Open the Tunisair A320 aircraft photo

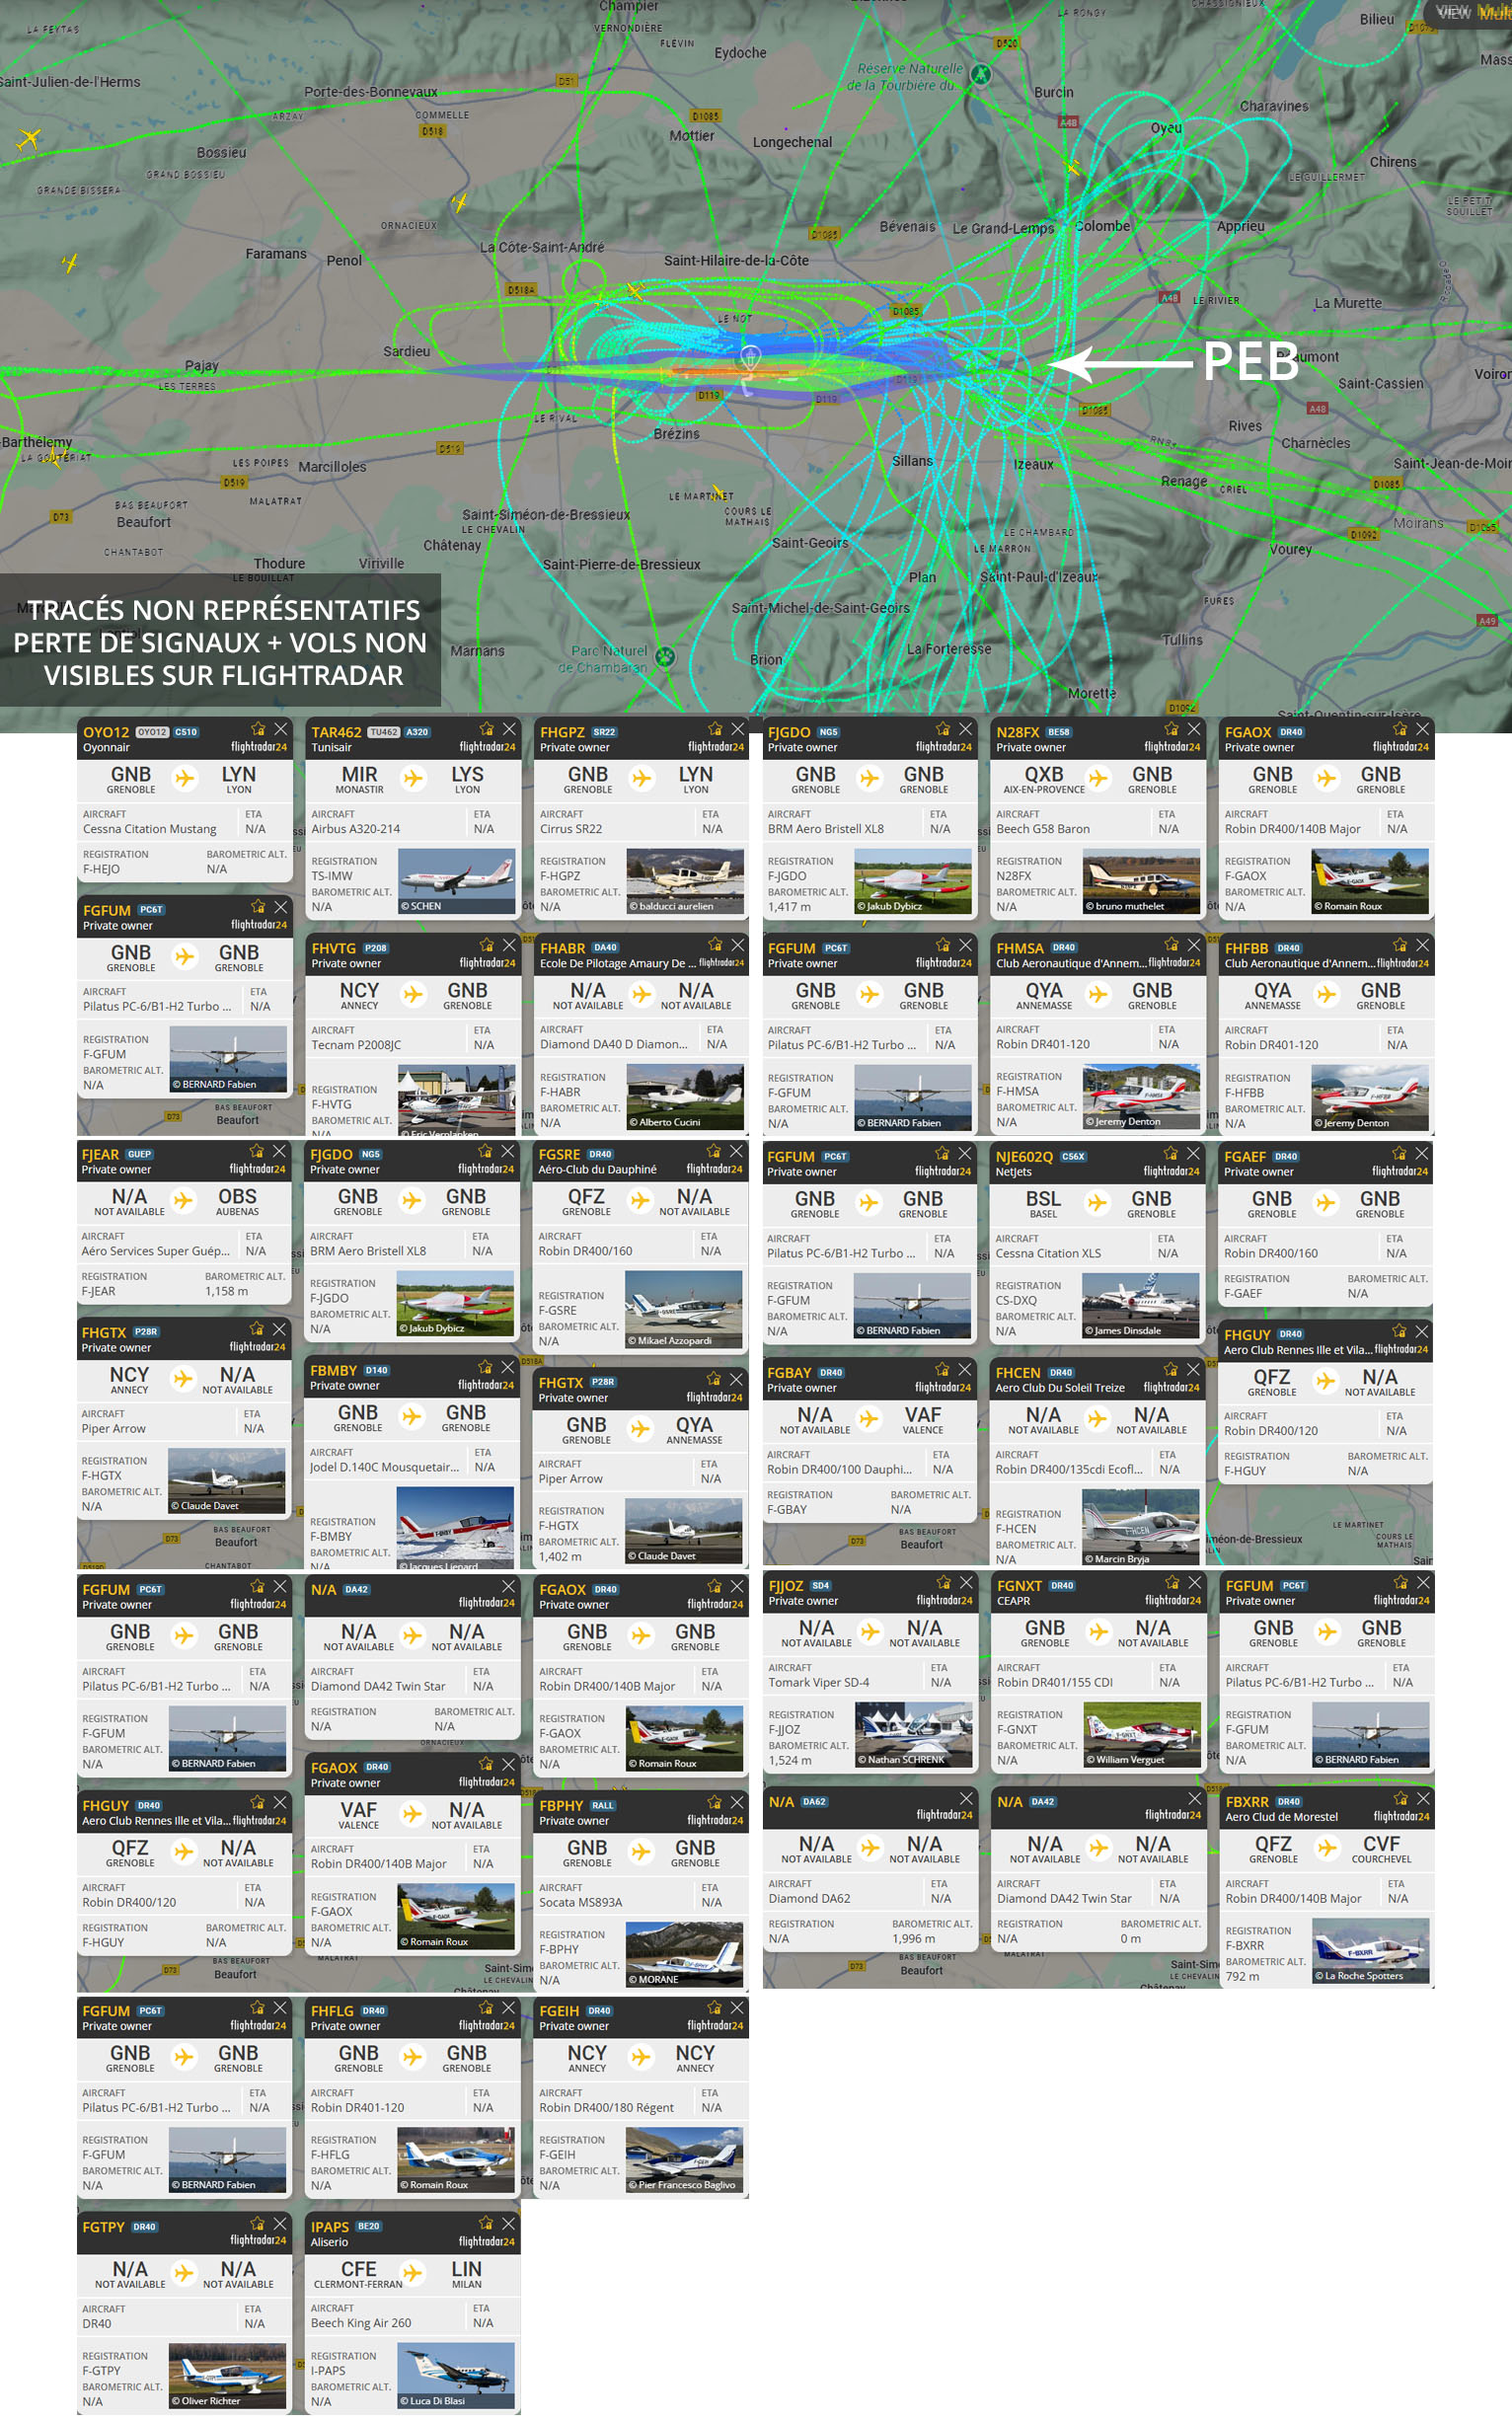click(456, 880)
